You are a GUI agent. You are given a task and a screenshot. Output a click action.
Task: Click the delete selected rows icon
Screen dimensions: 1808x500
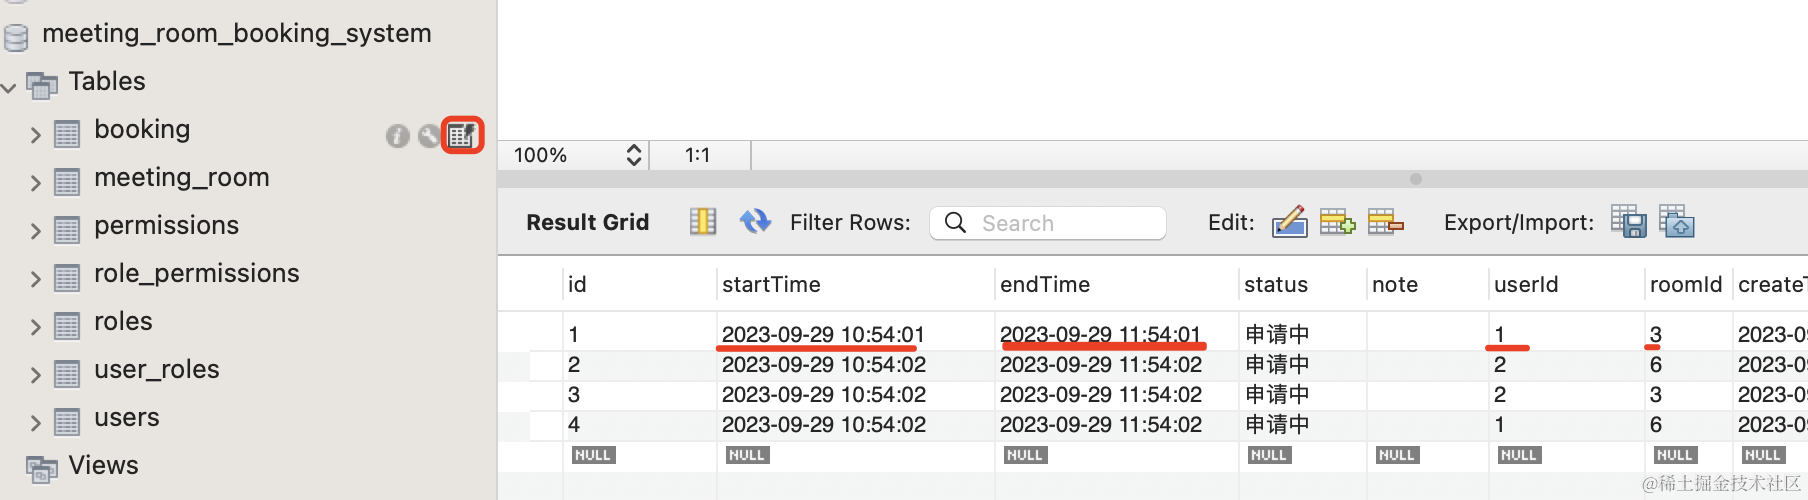(1385, 221)
